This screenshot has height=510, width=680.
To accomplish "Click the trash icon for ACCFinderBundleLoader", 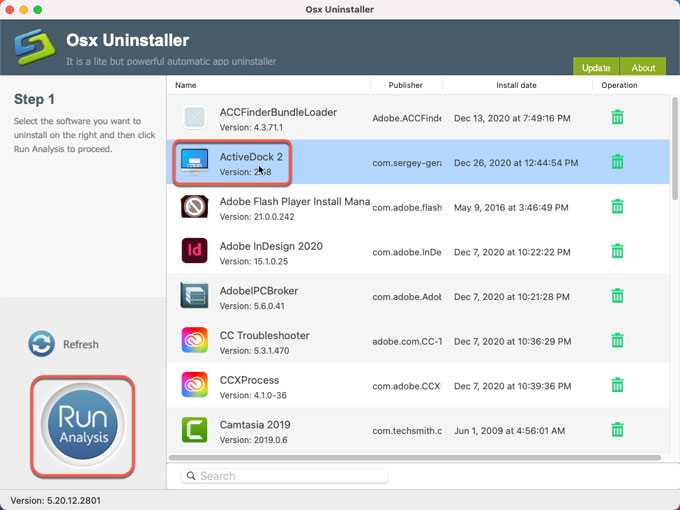I will [617, 117].
